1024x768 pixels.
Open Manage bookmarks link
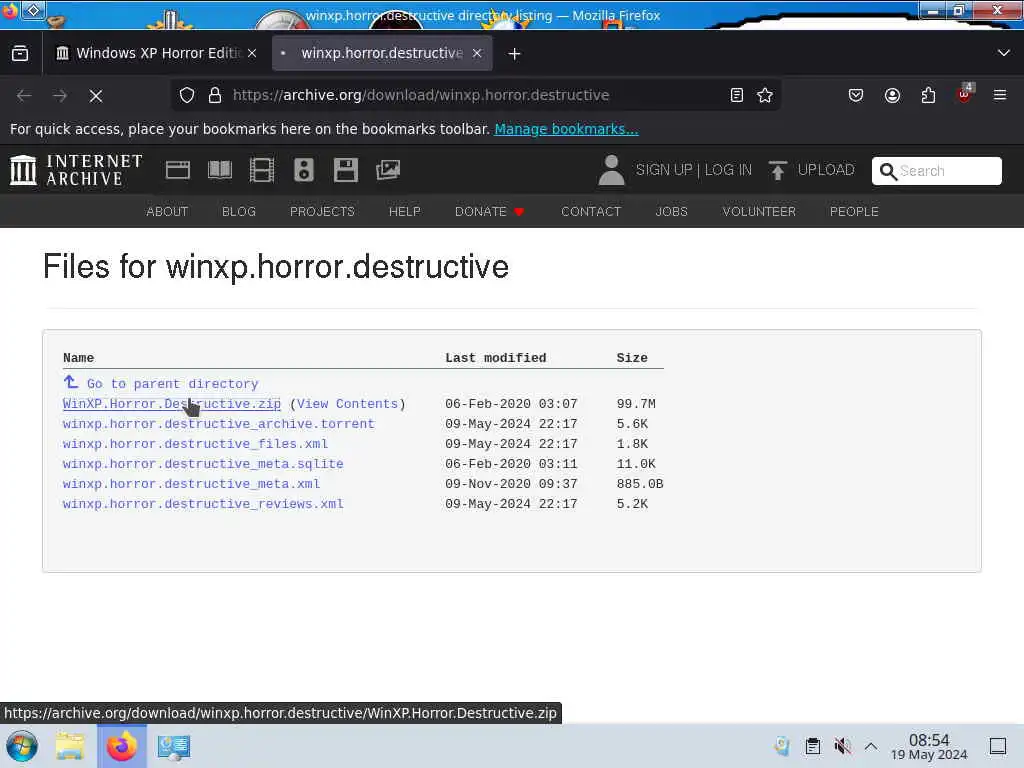(x=566, y=129)
